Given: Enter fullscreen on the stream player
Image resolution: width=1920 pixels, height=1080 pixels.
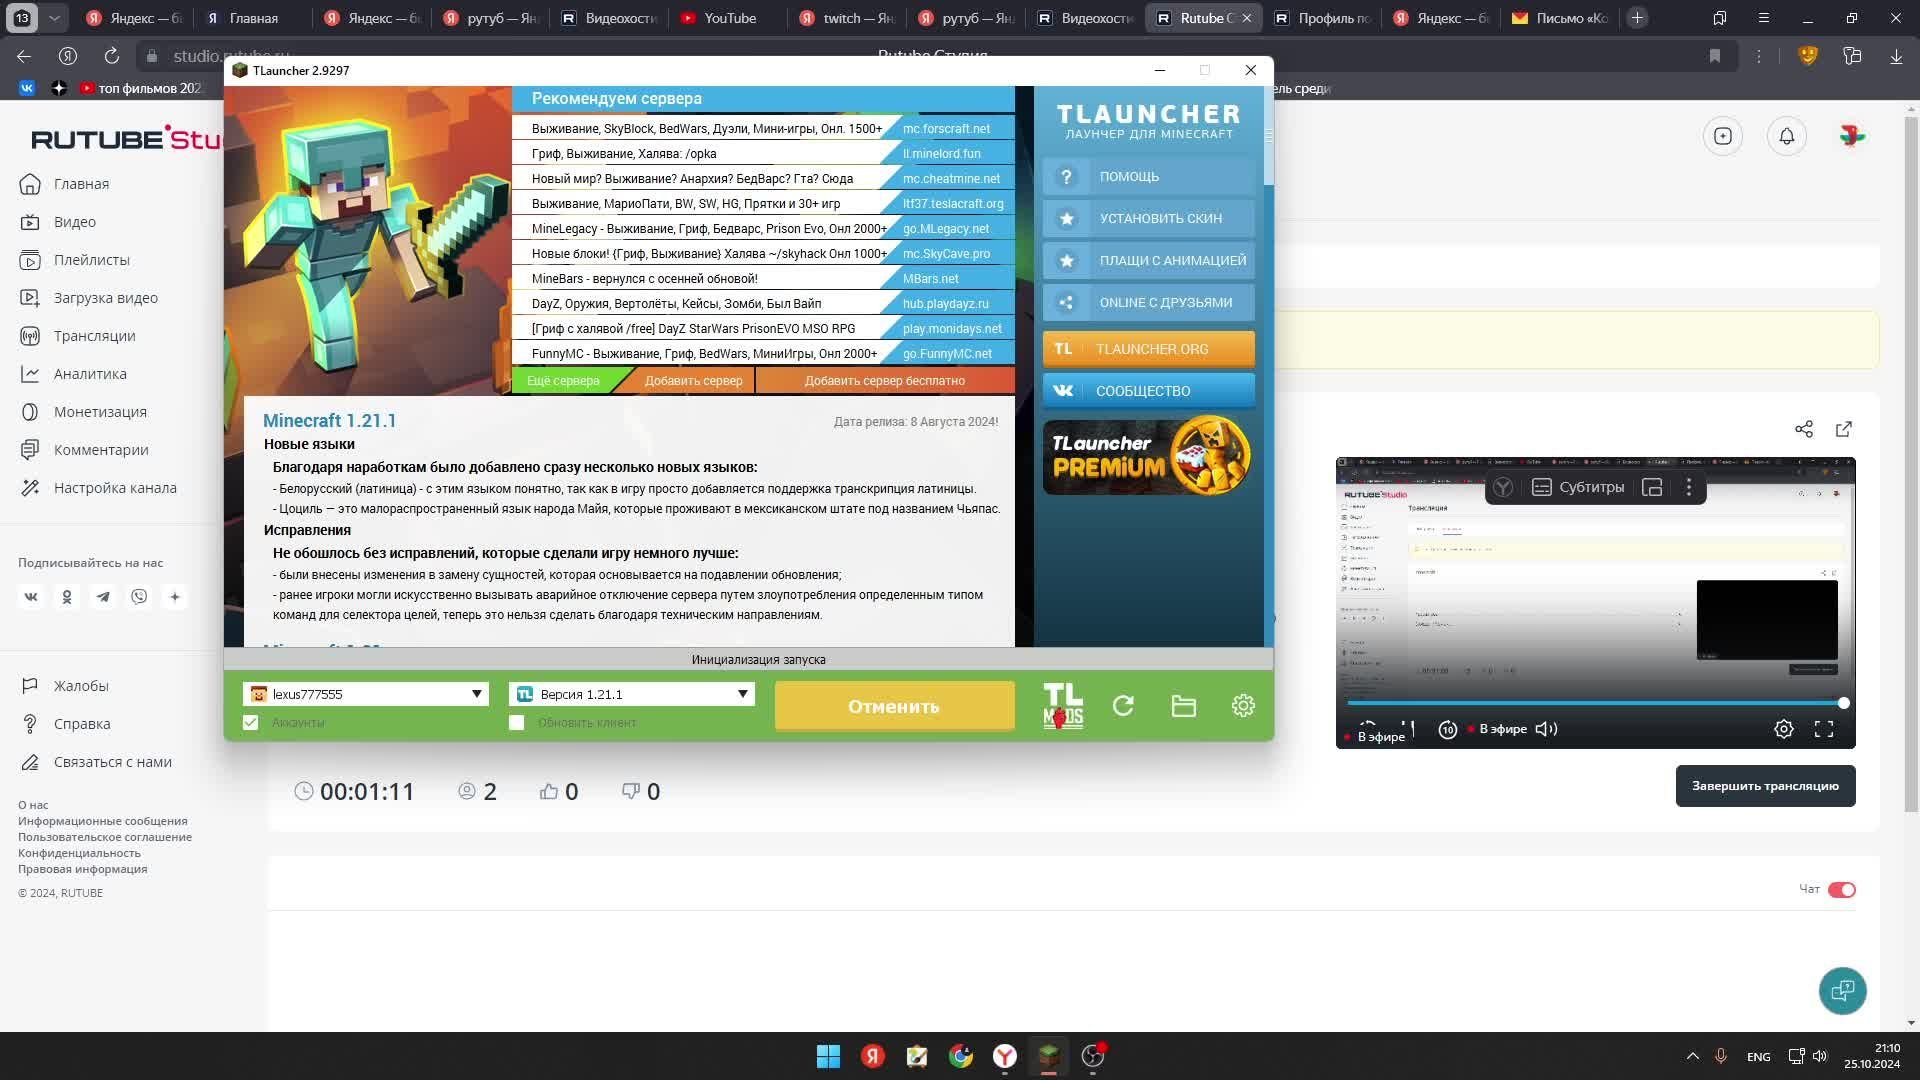Looking at the screenshot, I should pos(1823,729).
